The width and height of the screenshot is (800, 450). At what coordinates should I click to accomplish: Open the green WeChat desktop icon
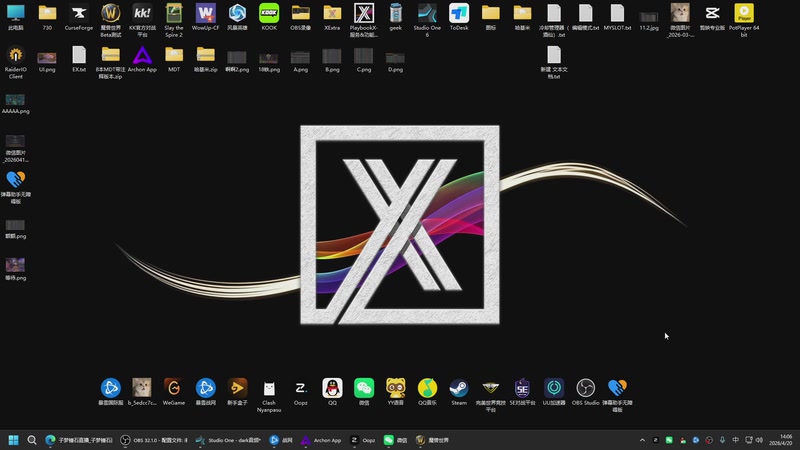tap(364, 391)
